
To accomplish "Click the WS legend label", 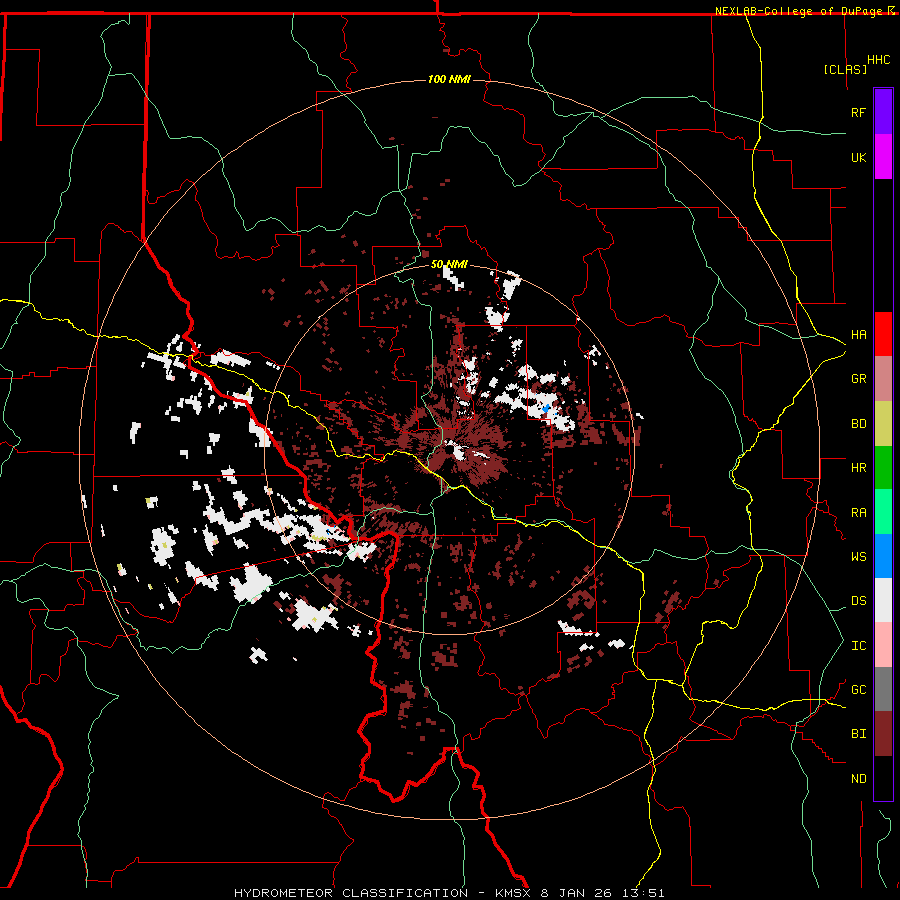I will pyautogui.click(x=858, y=557).
